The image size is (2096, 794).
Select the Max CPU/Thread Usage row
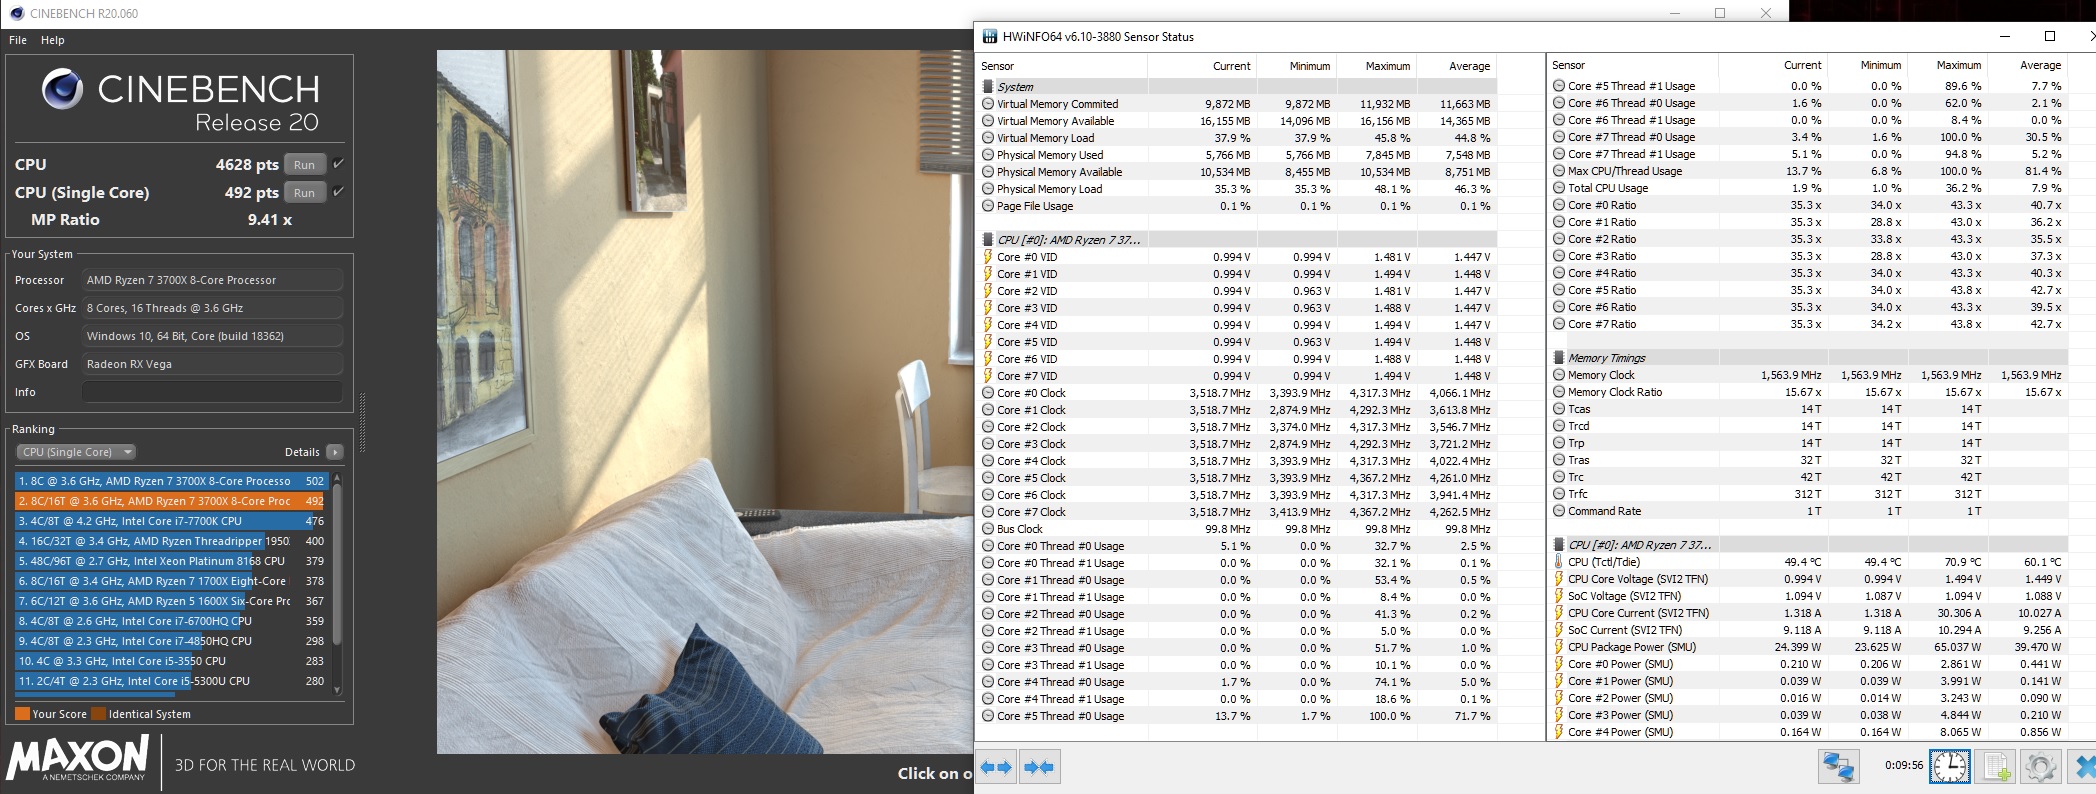(1809, 171)
